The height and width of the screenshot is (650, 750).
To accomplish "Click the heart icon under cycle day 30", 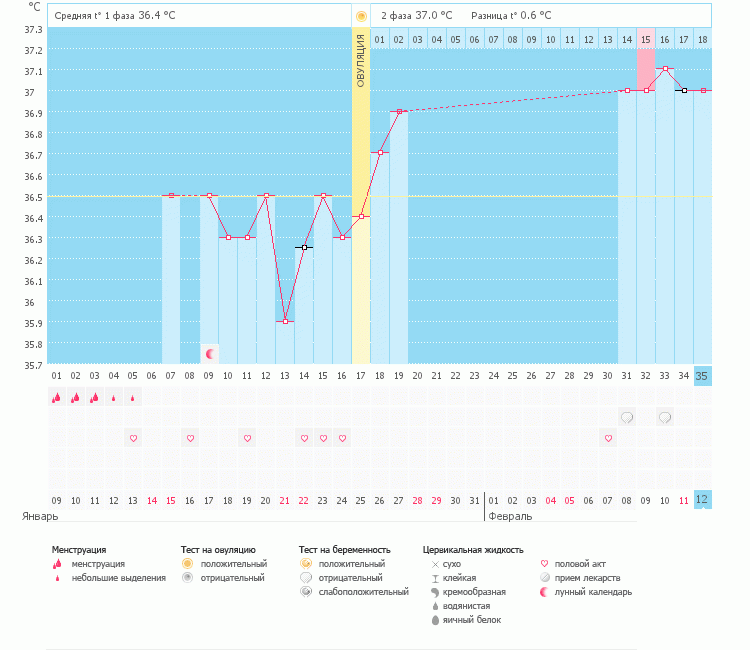I will point(608,438).
